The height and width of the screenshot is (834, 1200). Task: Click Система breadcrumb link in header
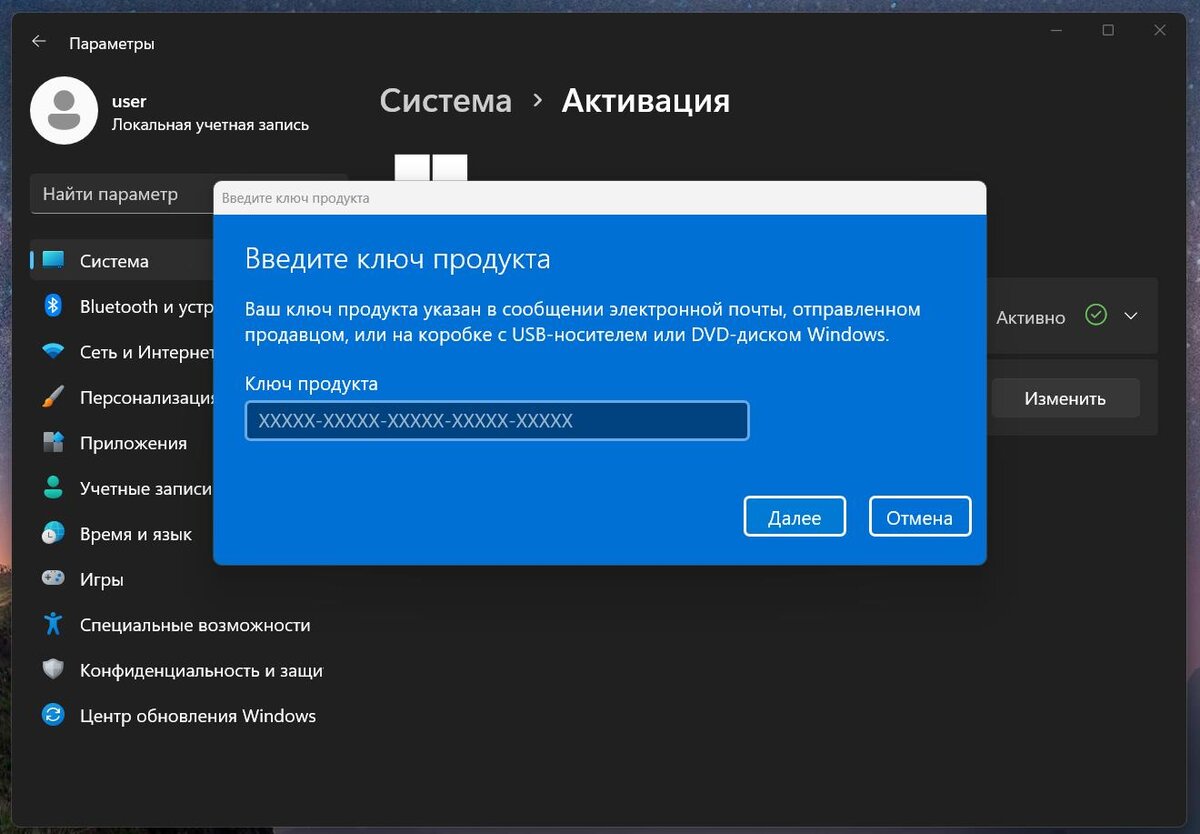point(446,101)
